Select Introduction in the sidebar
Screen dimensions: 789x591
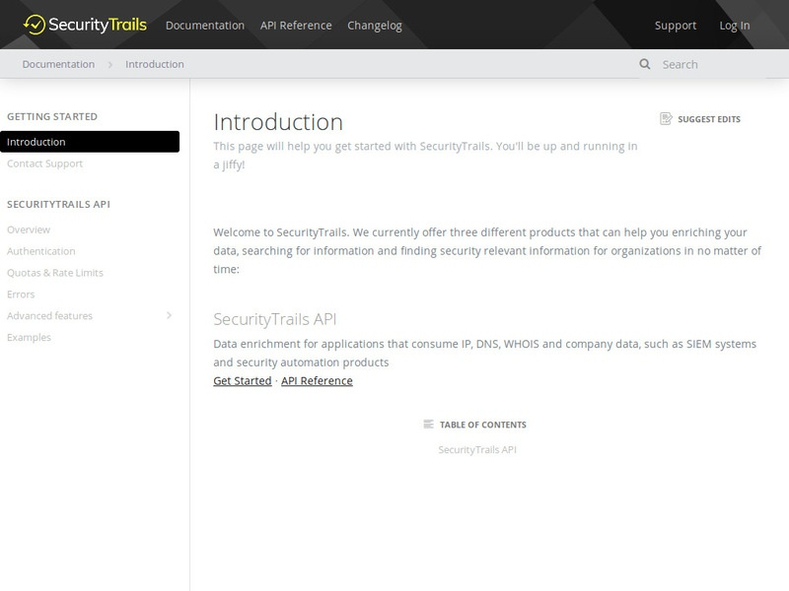pyautogui.click(x=90, y=142)
